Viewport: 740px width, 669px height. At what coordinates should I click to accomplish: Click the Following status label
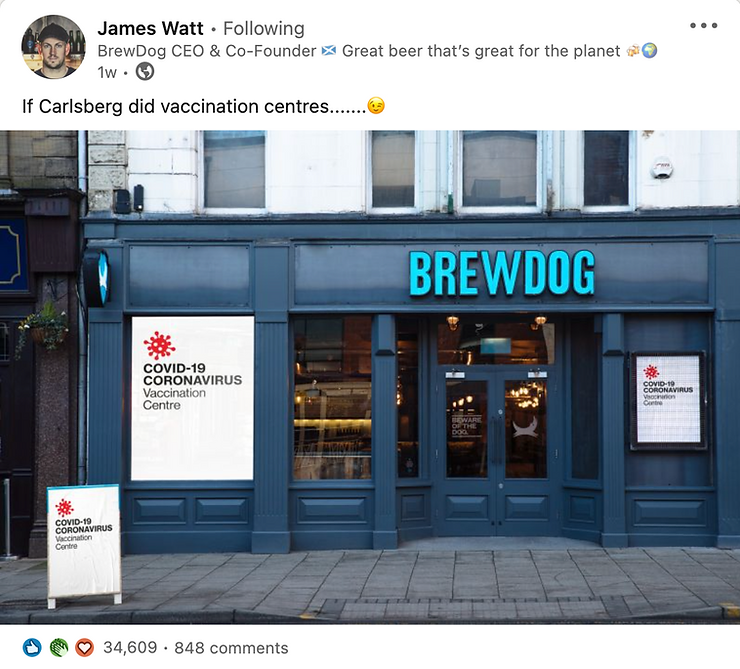pyautogui.click(x=263, y=28)
